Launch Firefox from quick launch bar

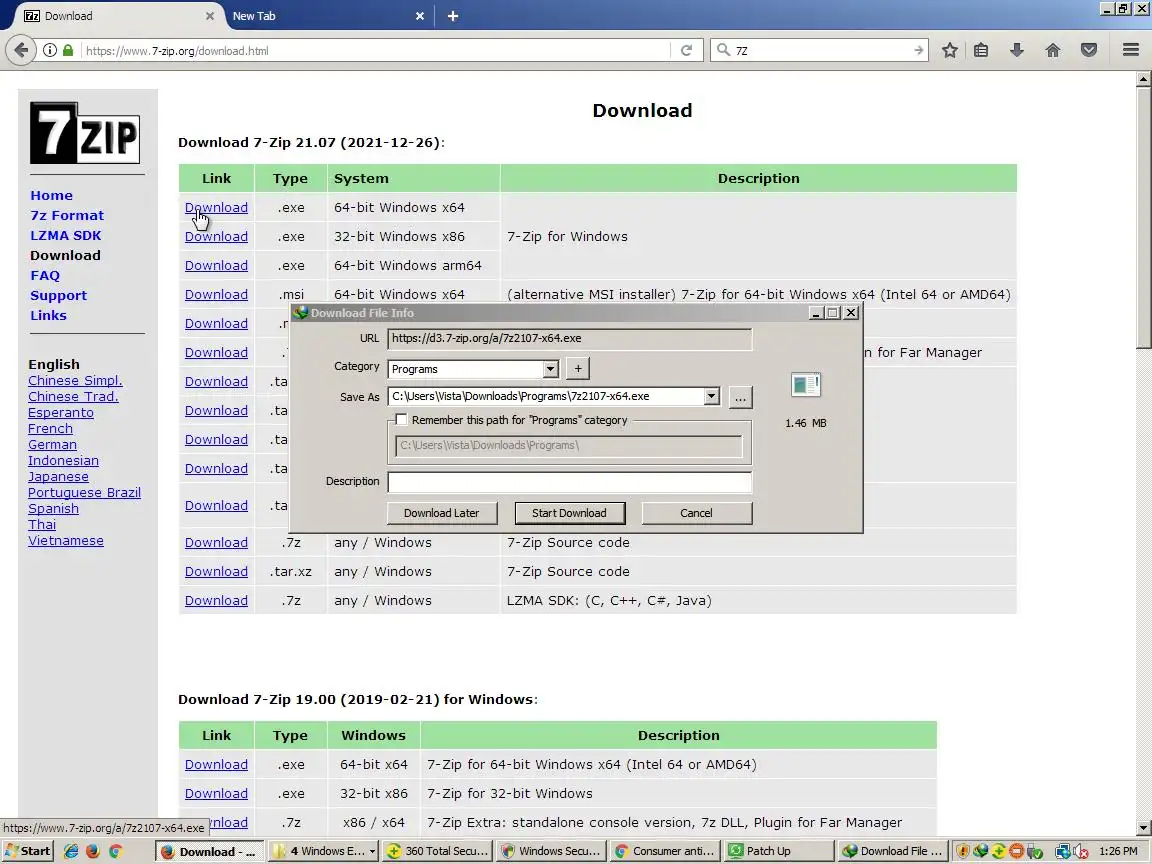(93, 851)
